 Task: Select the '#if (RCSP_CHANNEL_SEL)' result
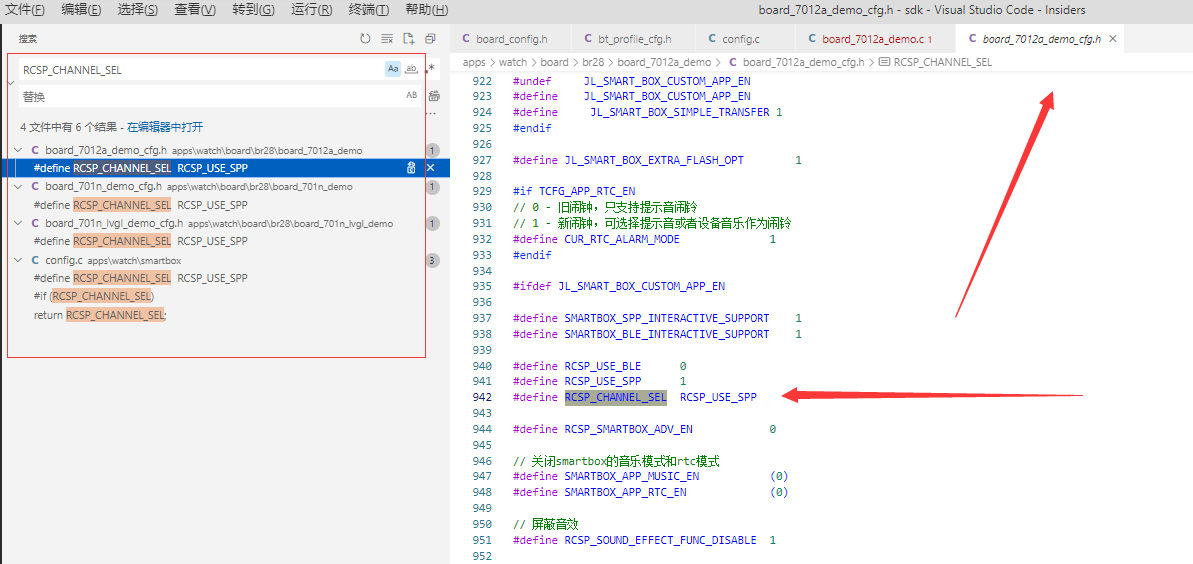94,296
